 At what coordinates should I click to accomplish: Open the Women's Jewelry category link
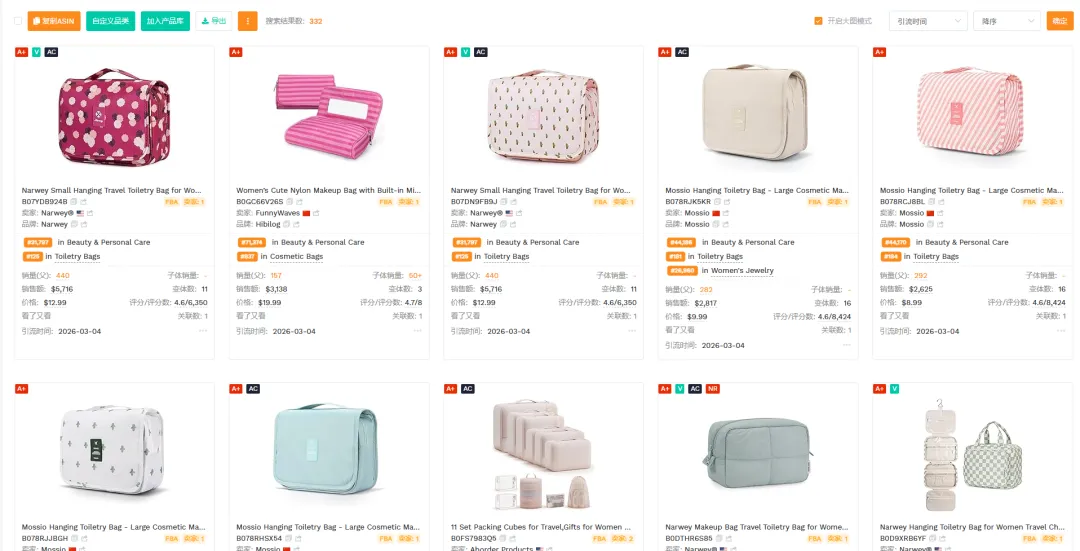point(741,271)
